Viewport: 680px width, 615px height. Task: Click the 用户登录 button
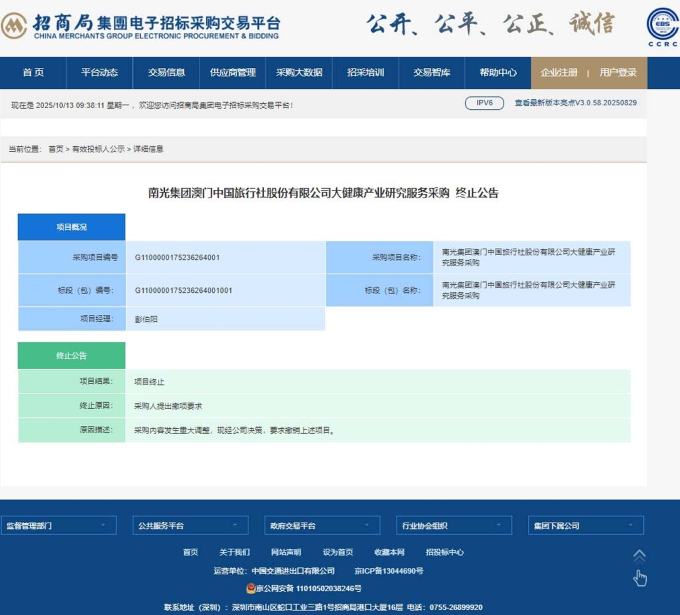coord(618,72)
